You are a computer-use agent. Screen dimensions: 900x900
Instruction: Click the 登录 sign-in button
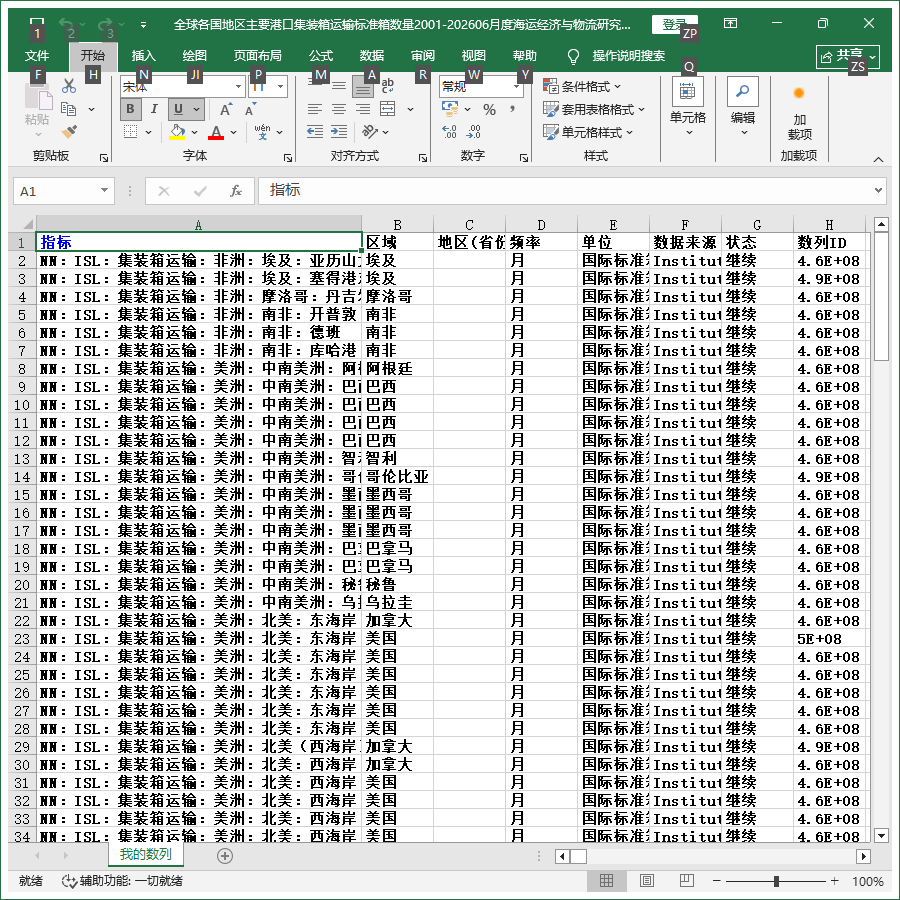674,24
